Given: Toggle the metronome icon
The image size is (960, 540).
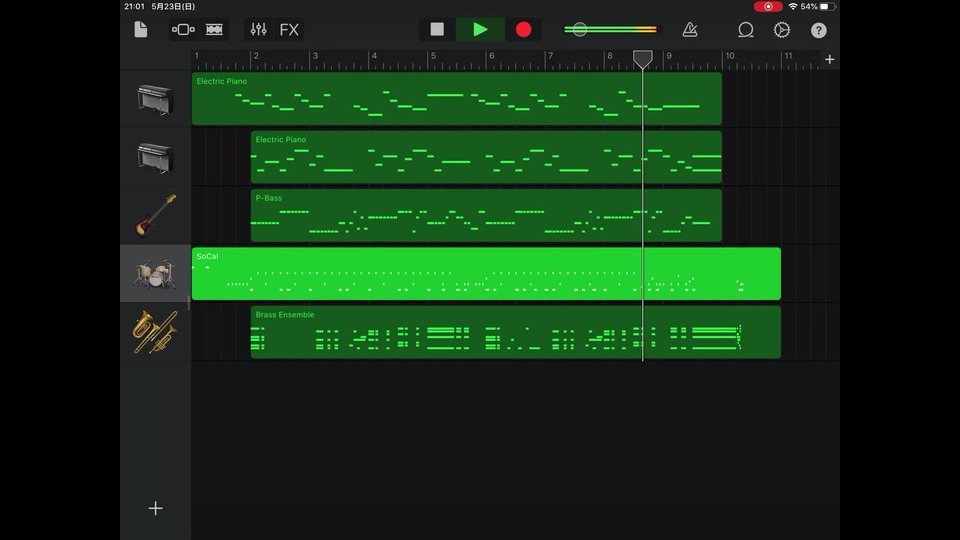Looking at the screenshot, I should (x=690, y=29).
